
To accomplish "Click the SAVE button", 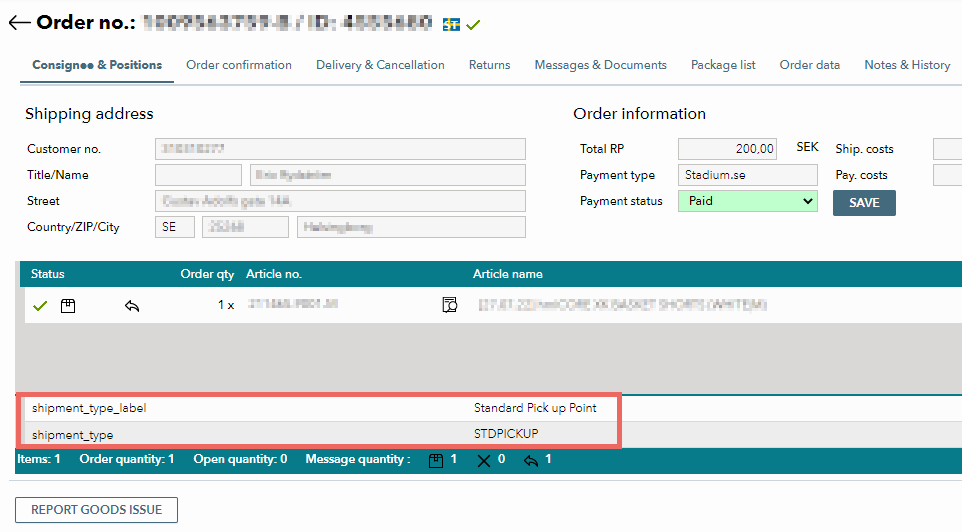I will tap(864, 203).
